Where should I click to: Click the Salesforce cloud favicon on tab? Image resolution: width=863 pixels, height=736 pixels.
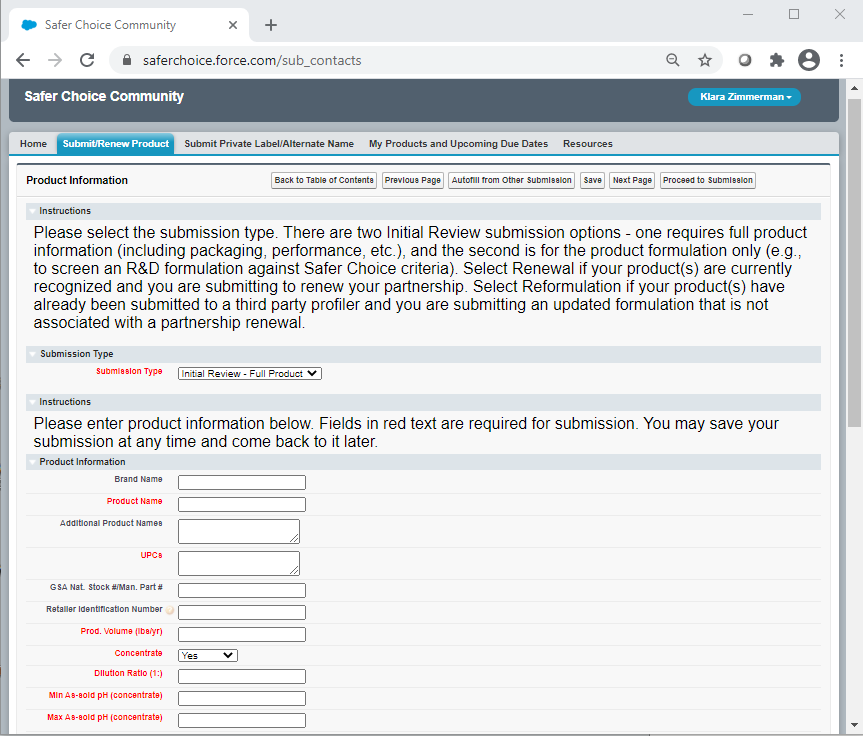[x=29, y=25]
